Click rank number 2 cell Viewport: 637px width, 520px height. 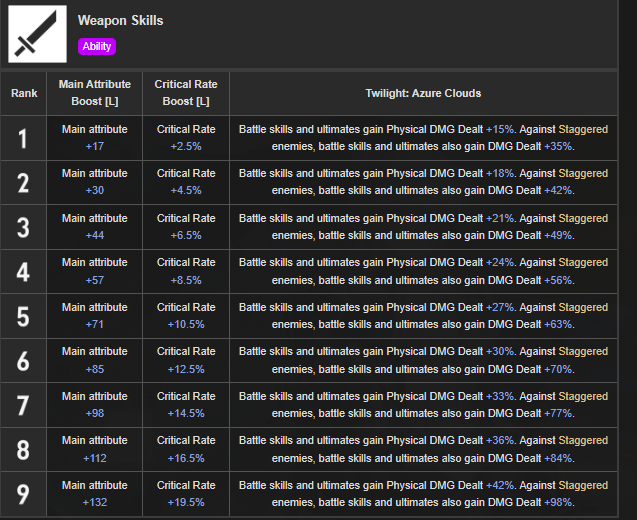(x=24, y=182)
